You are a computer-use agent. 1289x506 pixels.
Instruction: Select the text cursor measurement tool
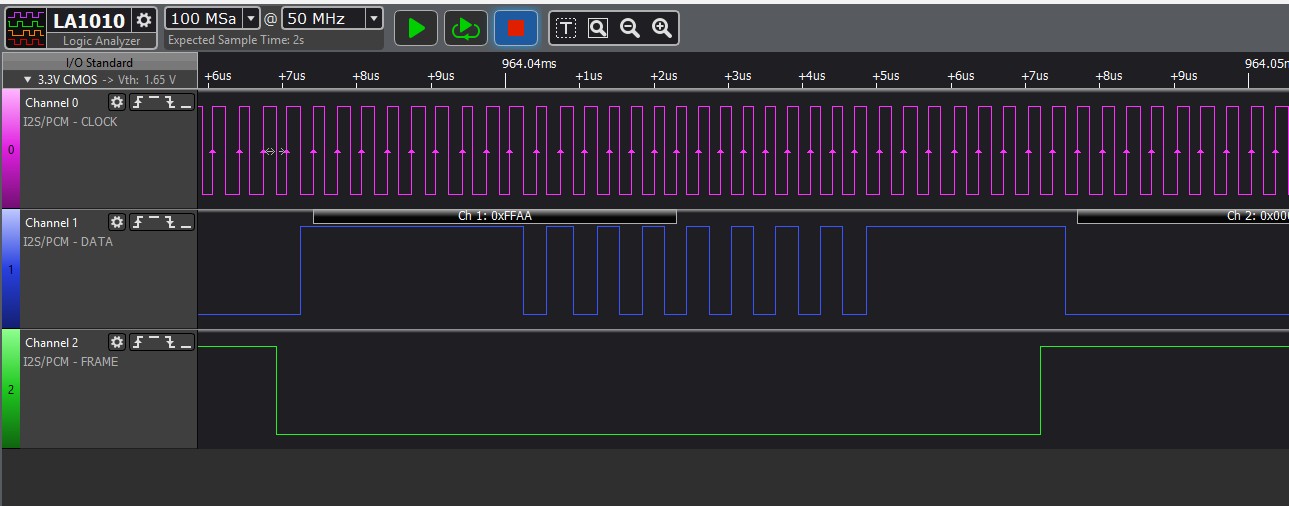(x=566, y=28)
